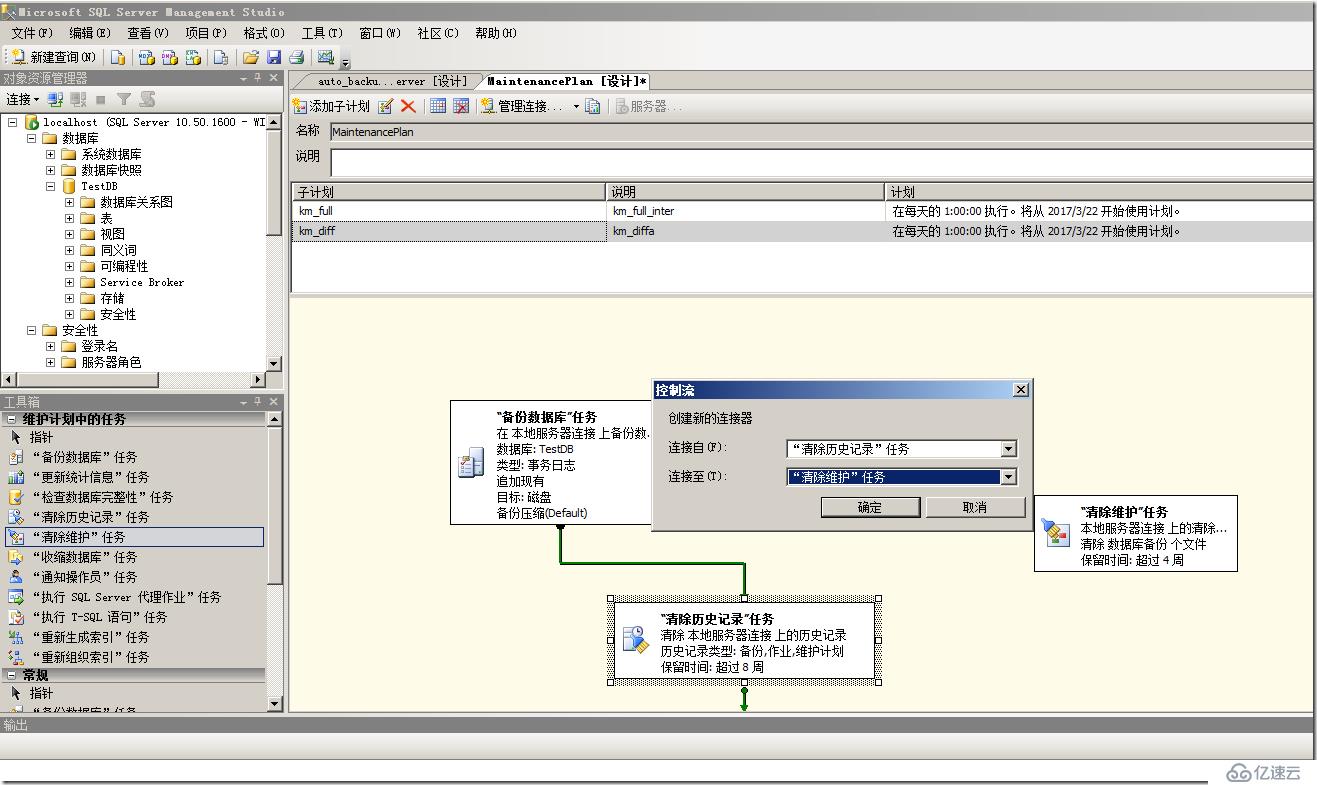
Task: Click Object Explorer refresh icon
Action: [147, 99]
